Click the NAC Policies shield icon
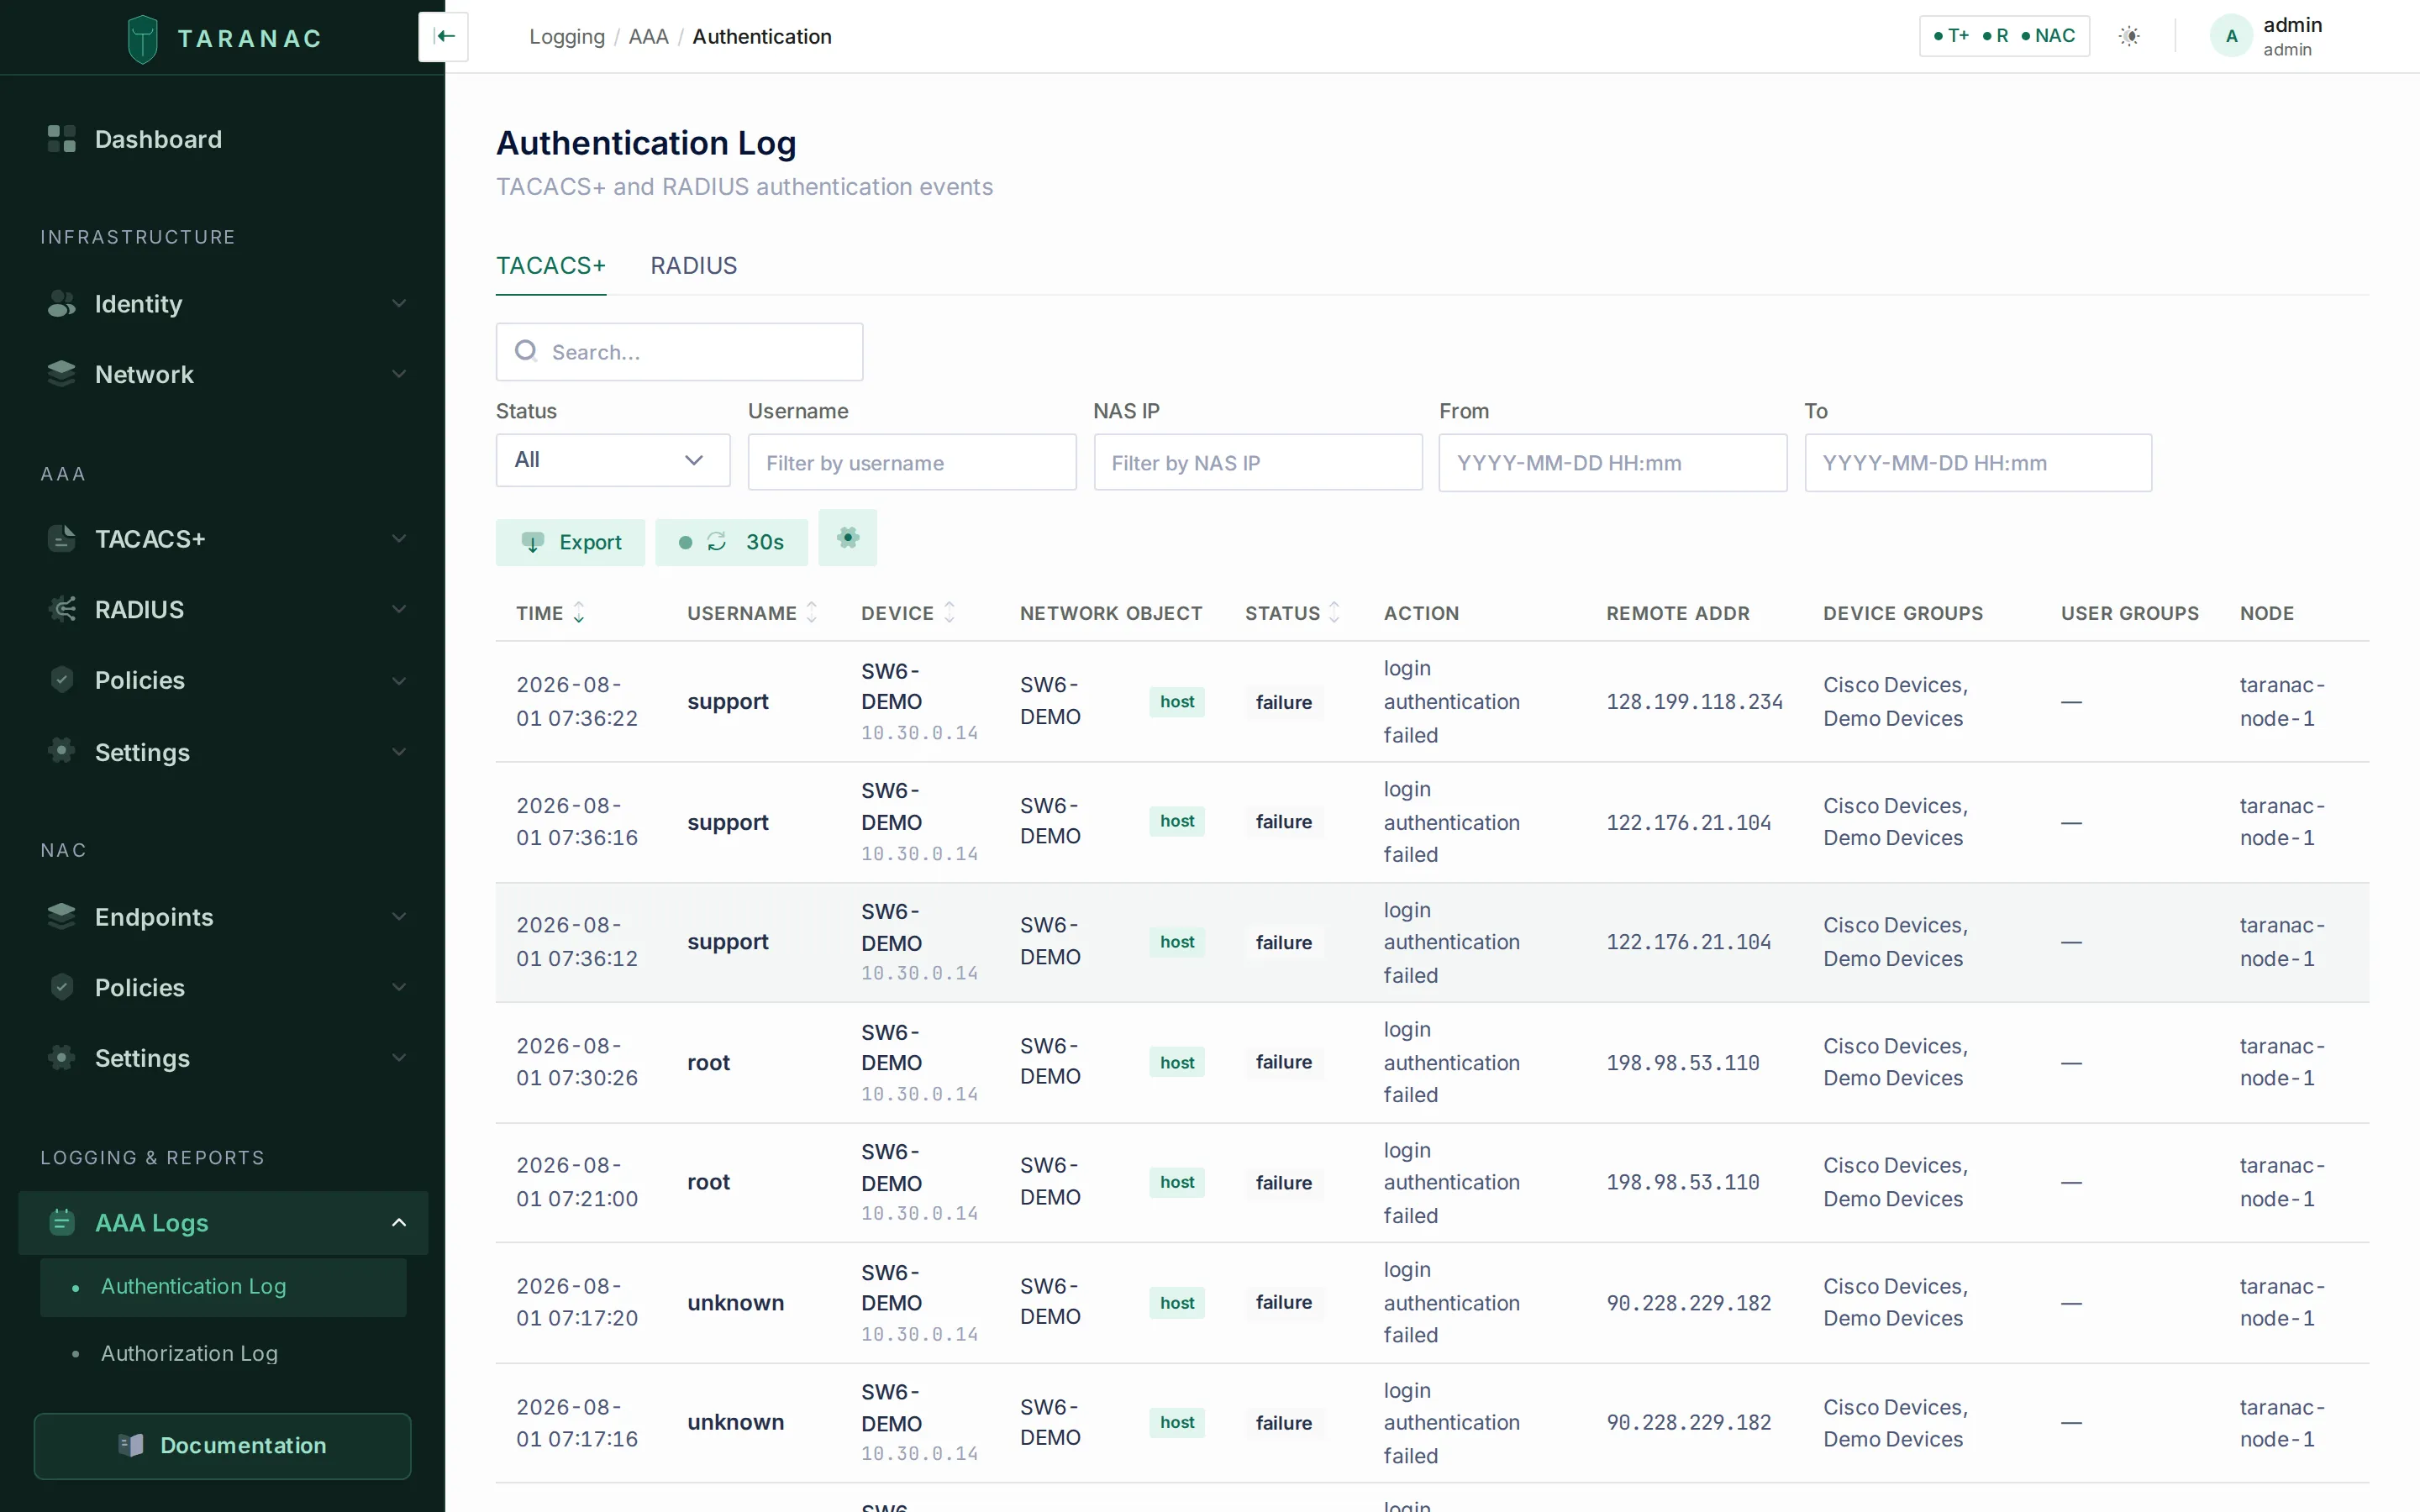The height and width of the screenshot is (1512, 2420). (62, 987)
